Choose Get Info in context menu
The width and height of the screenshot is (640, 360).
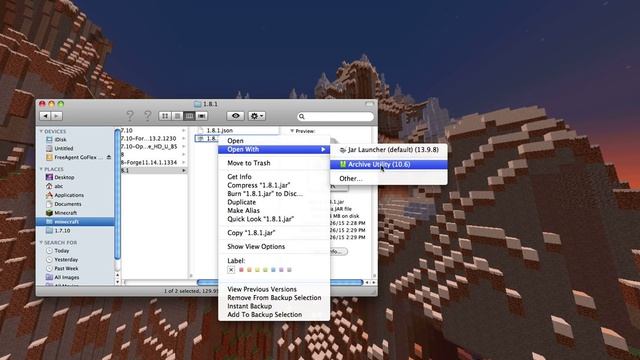[274, 177]
